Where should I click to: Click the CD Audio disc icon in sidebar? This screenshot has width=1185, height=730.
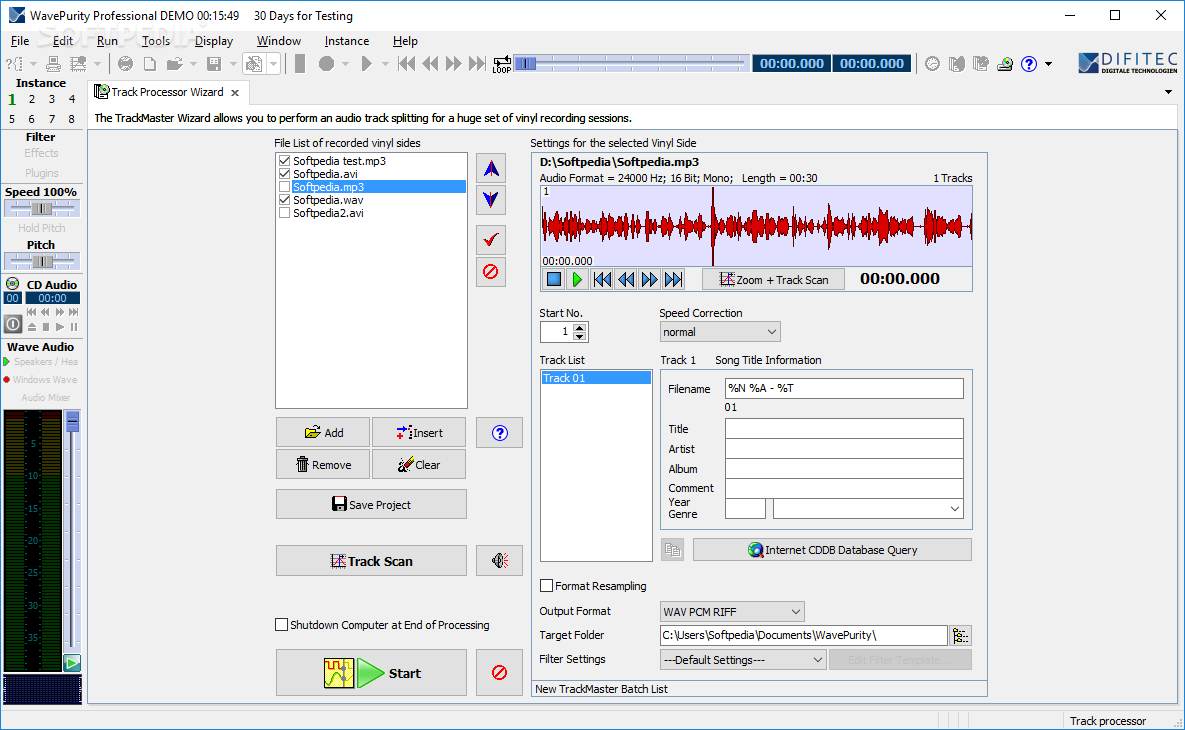[13, 284]
